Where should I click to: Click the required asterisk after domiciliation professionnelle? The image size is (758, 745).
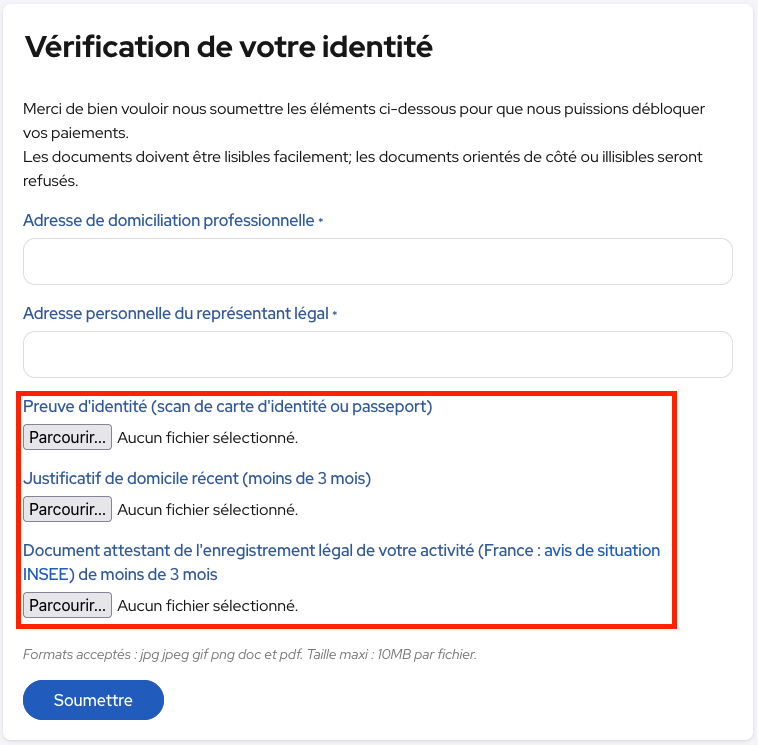tap(321, 220)
